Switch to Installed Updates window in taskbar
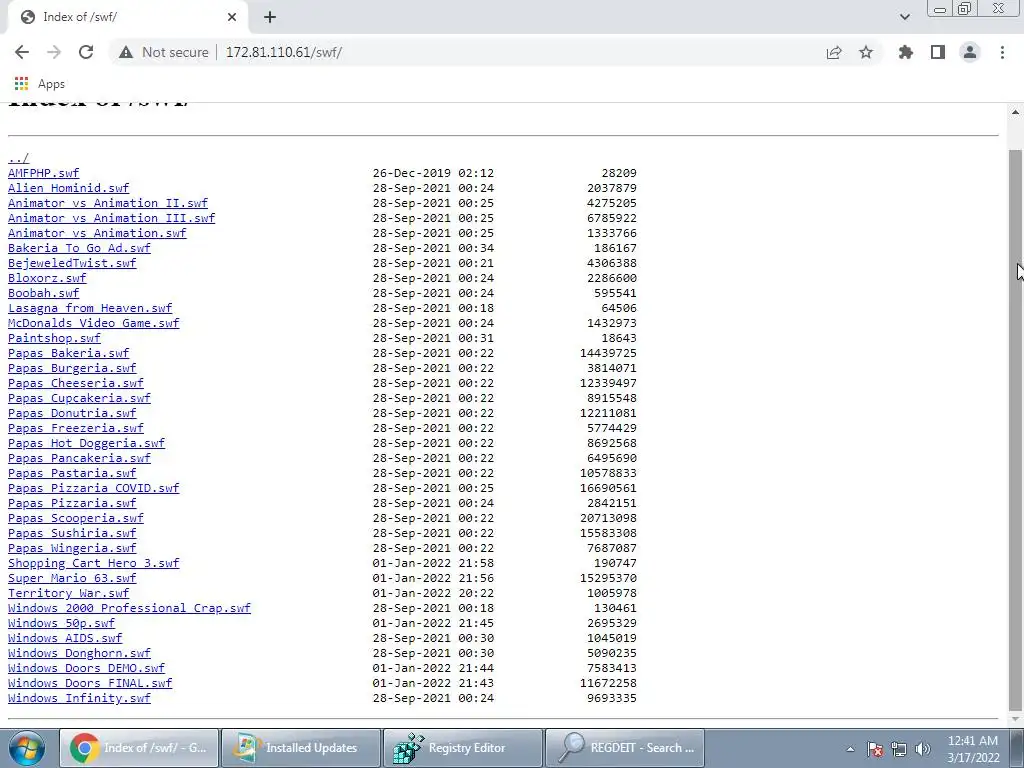1024x768 pixels. pos(301,748)
